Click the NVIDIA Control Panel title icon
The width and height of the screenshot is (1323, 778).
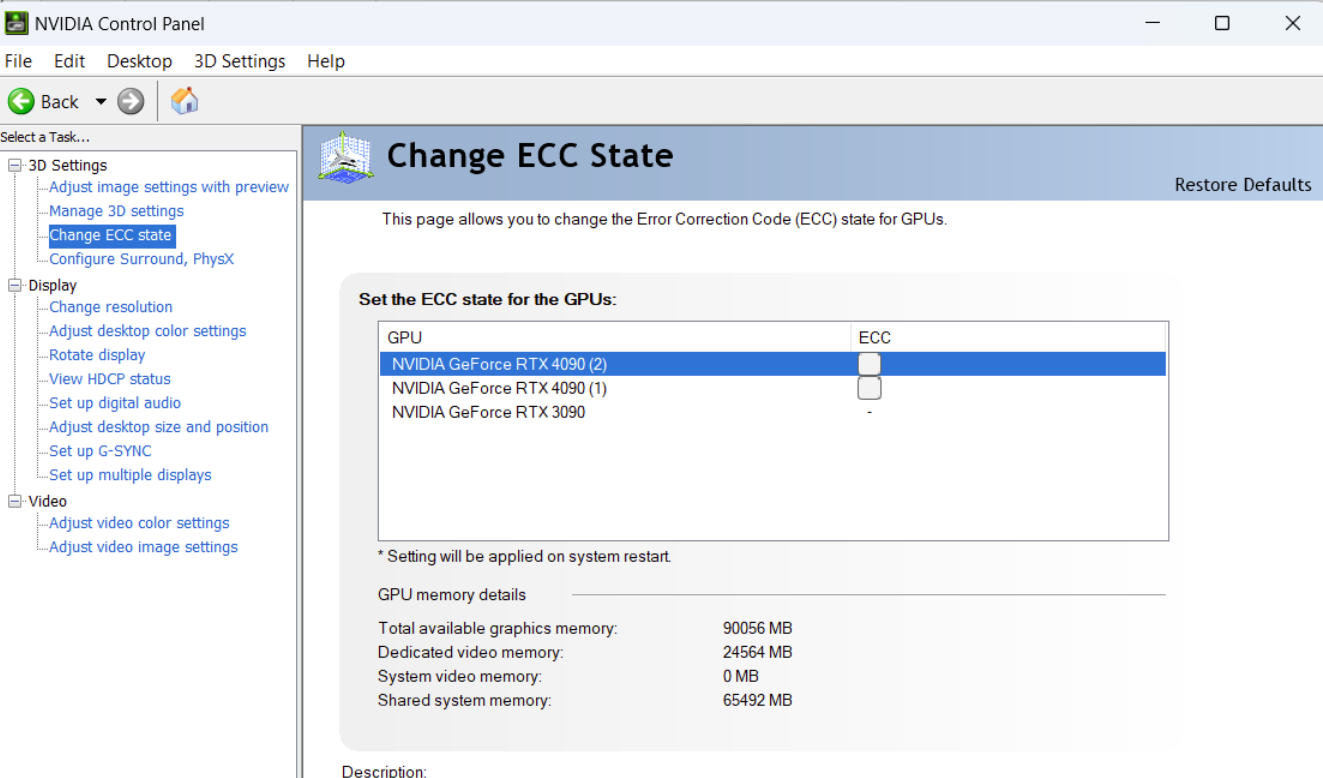[x=16, y=23]
